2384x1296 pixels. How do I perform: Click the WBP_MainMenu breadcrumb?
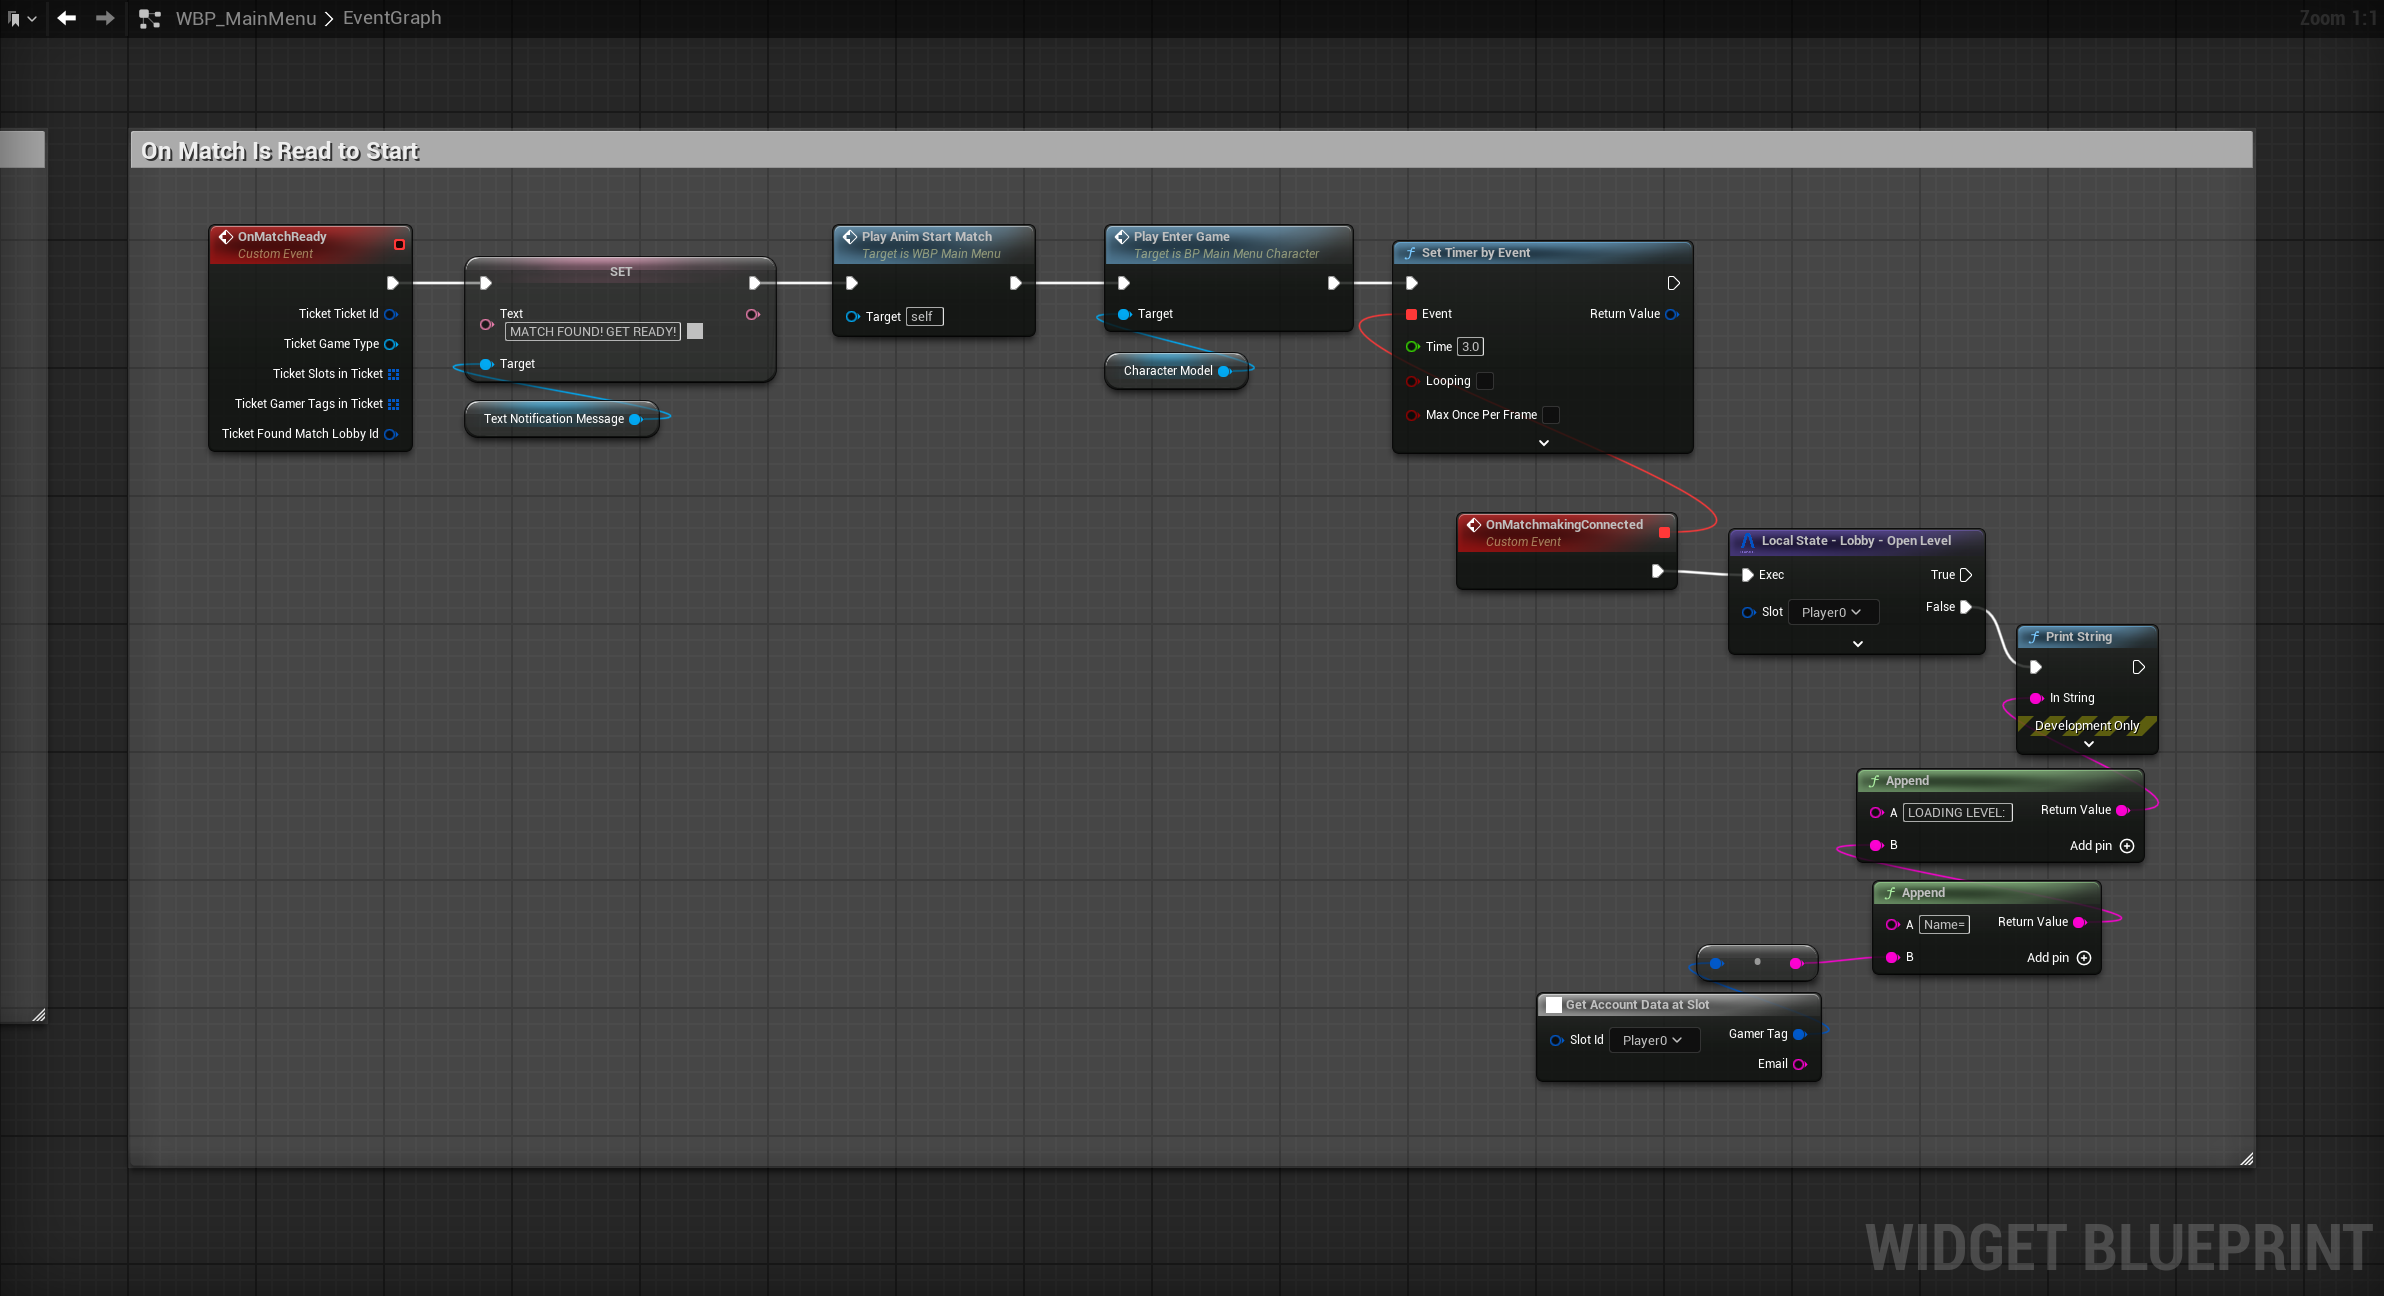pos(246,18)
